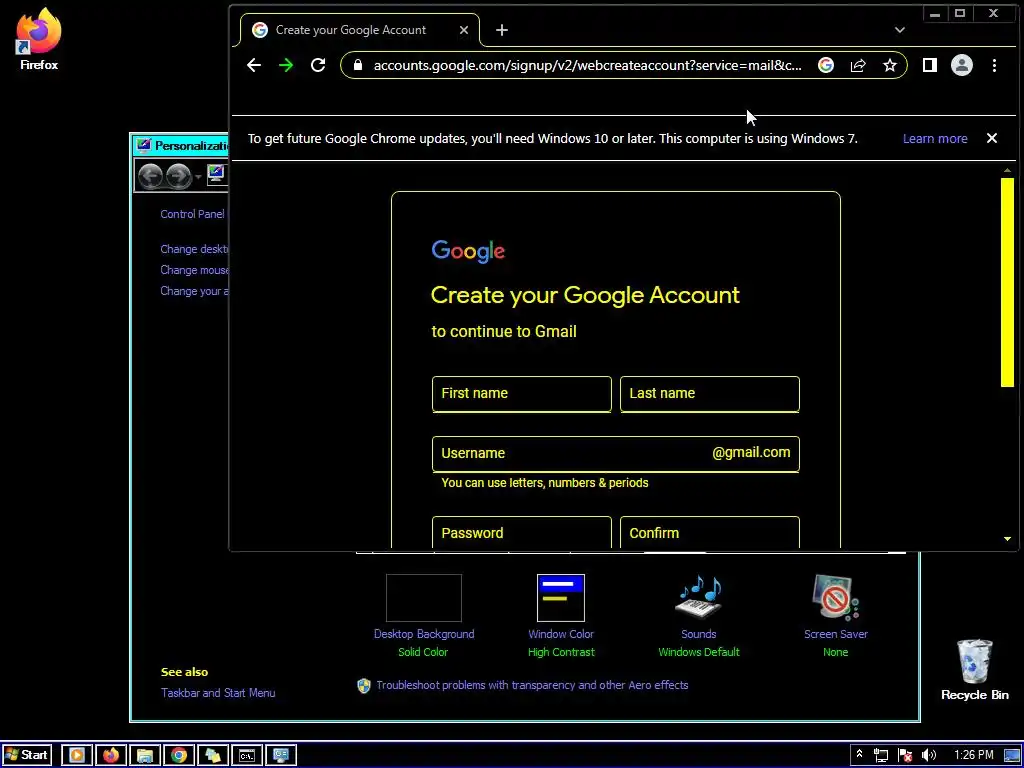This screenshot has height=768, width=1024.
Task: Switch to Chrome from taskbar
Action: (x=179, y=756)
